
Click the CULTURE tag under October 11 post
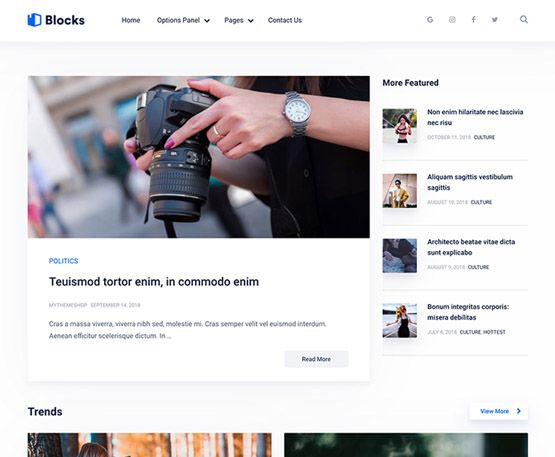[484, 137]
